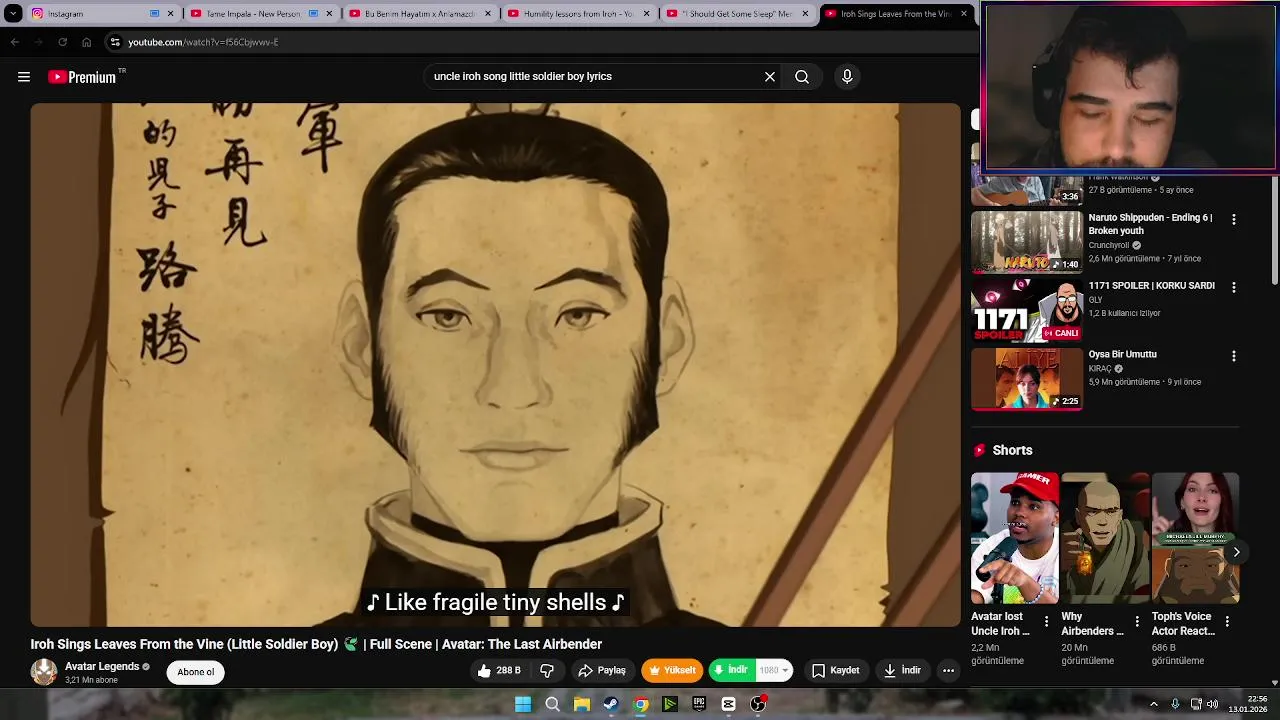Focus the youtube.com address bar
Viewport: 1280px width, 720px height.
coord(540,42)
